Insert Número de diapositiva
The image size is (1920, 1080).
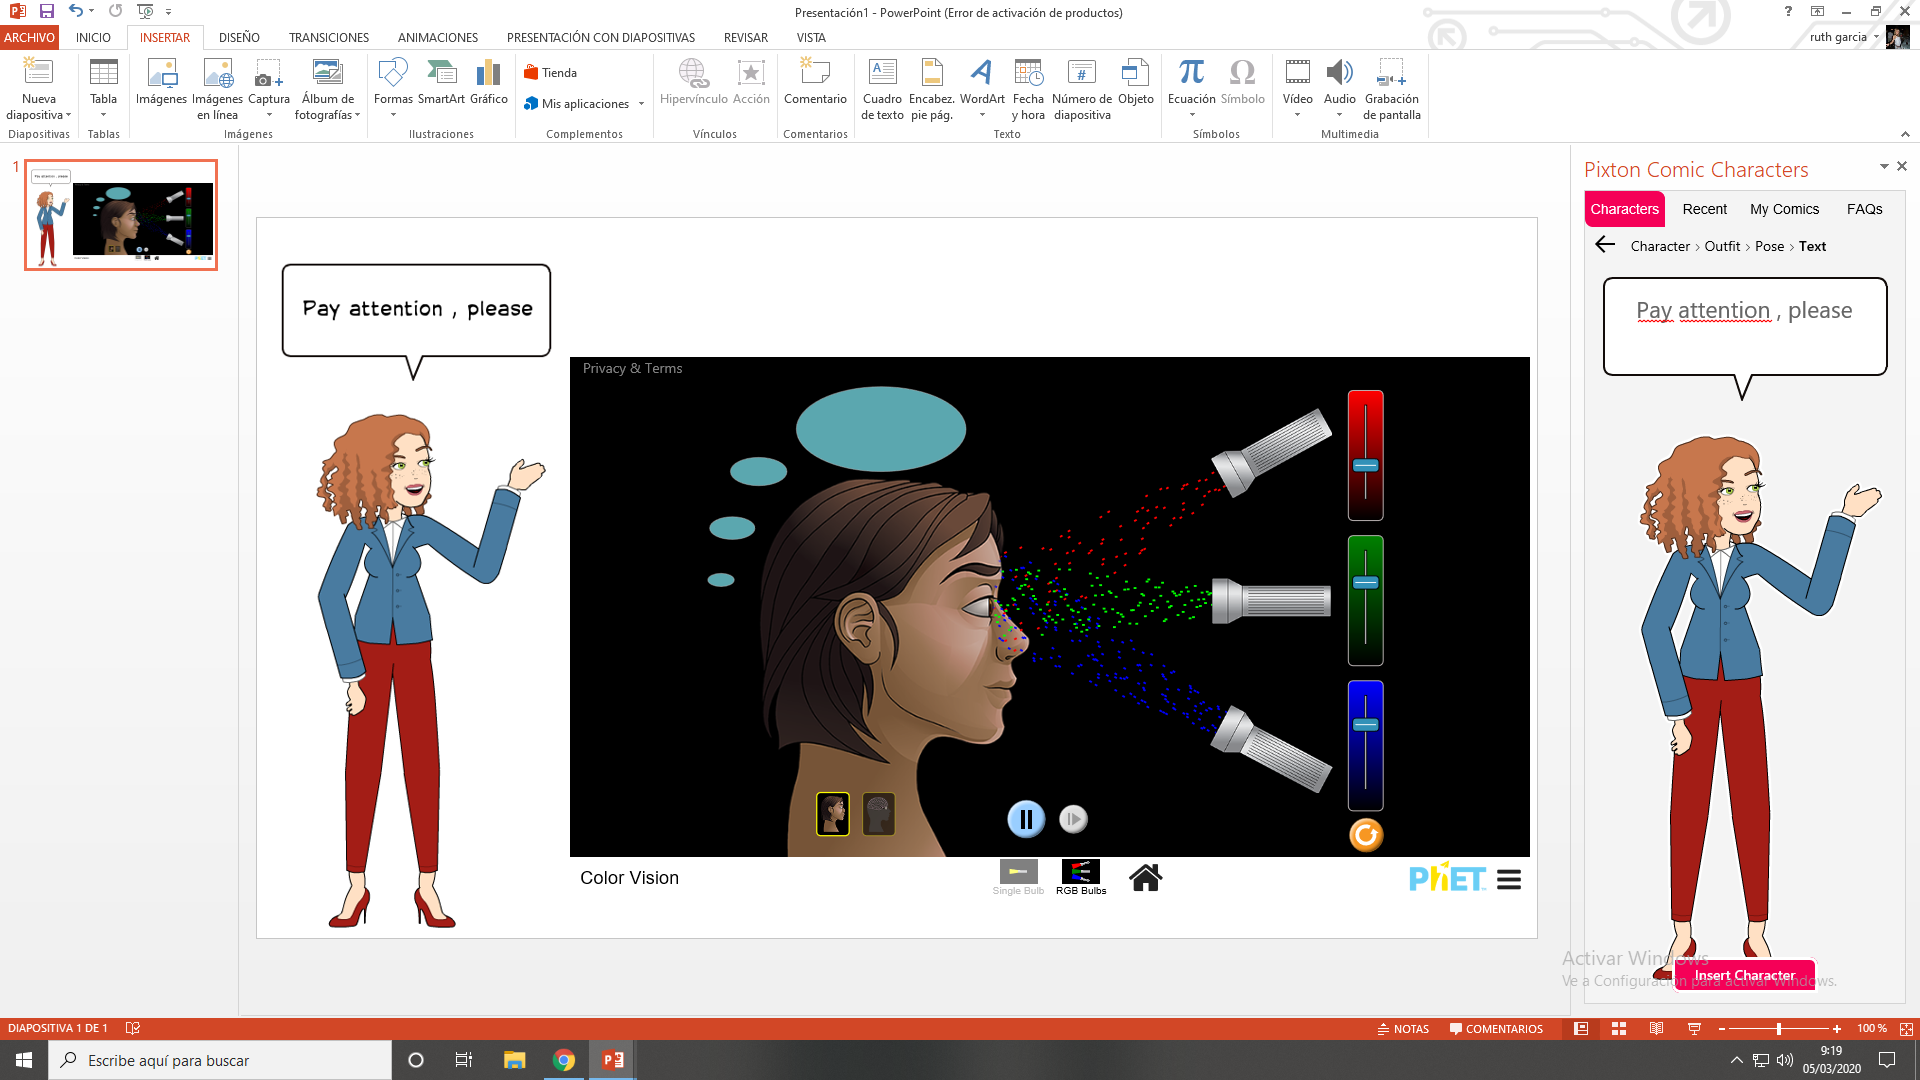(1081, 88)
